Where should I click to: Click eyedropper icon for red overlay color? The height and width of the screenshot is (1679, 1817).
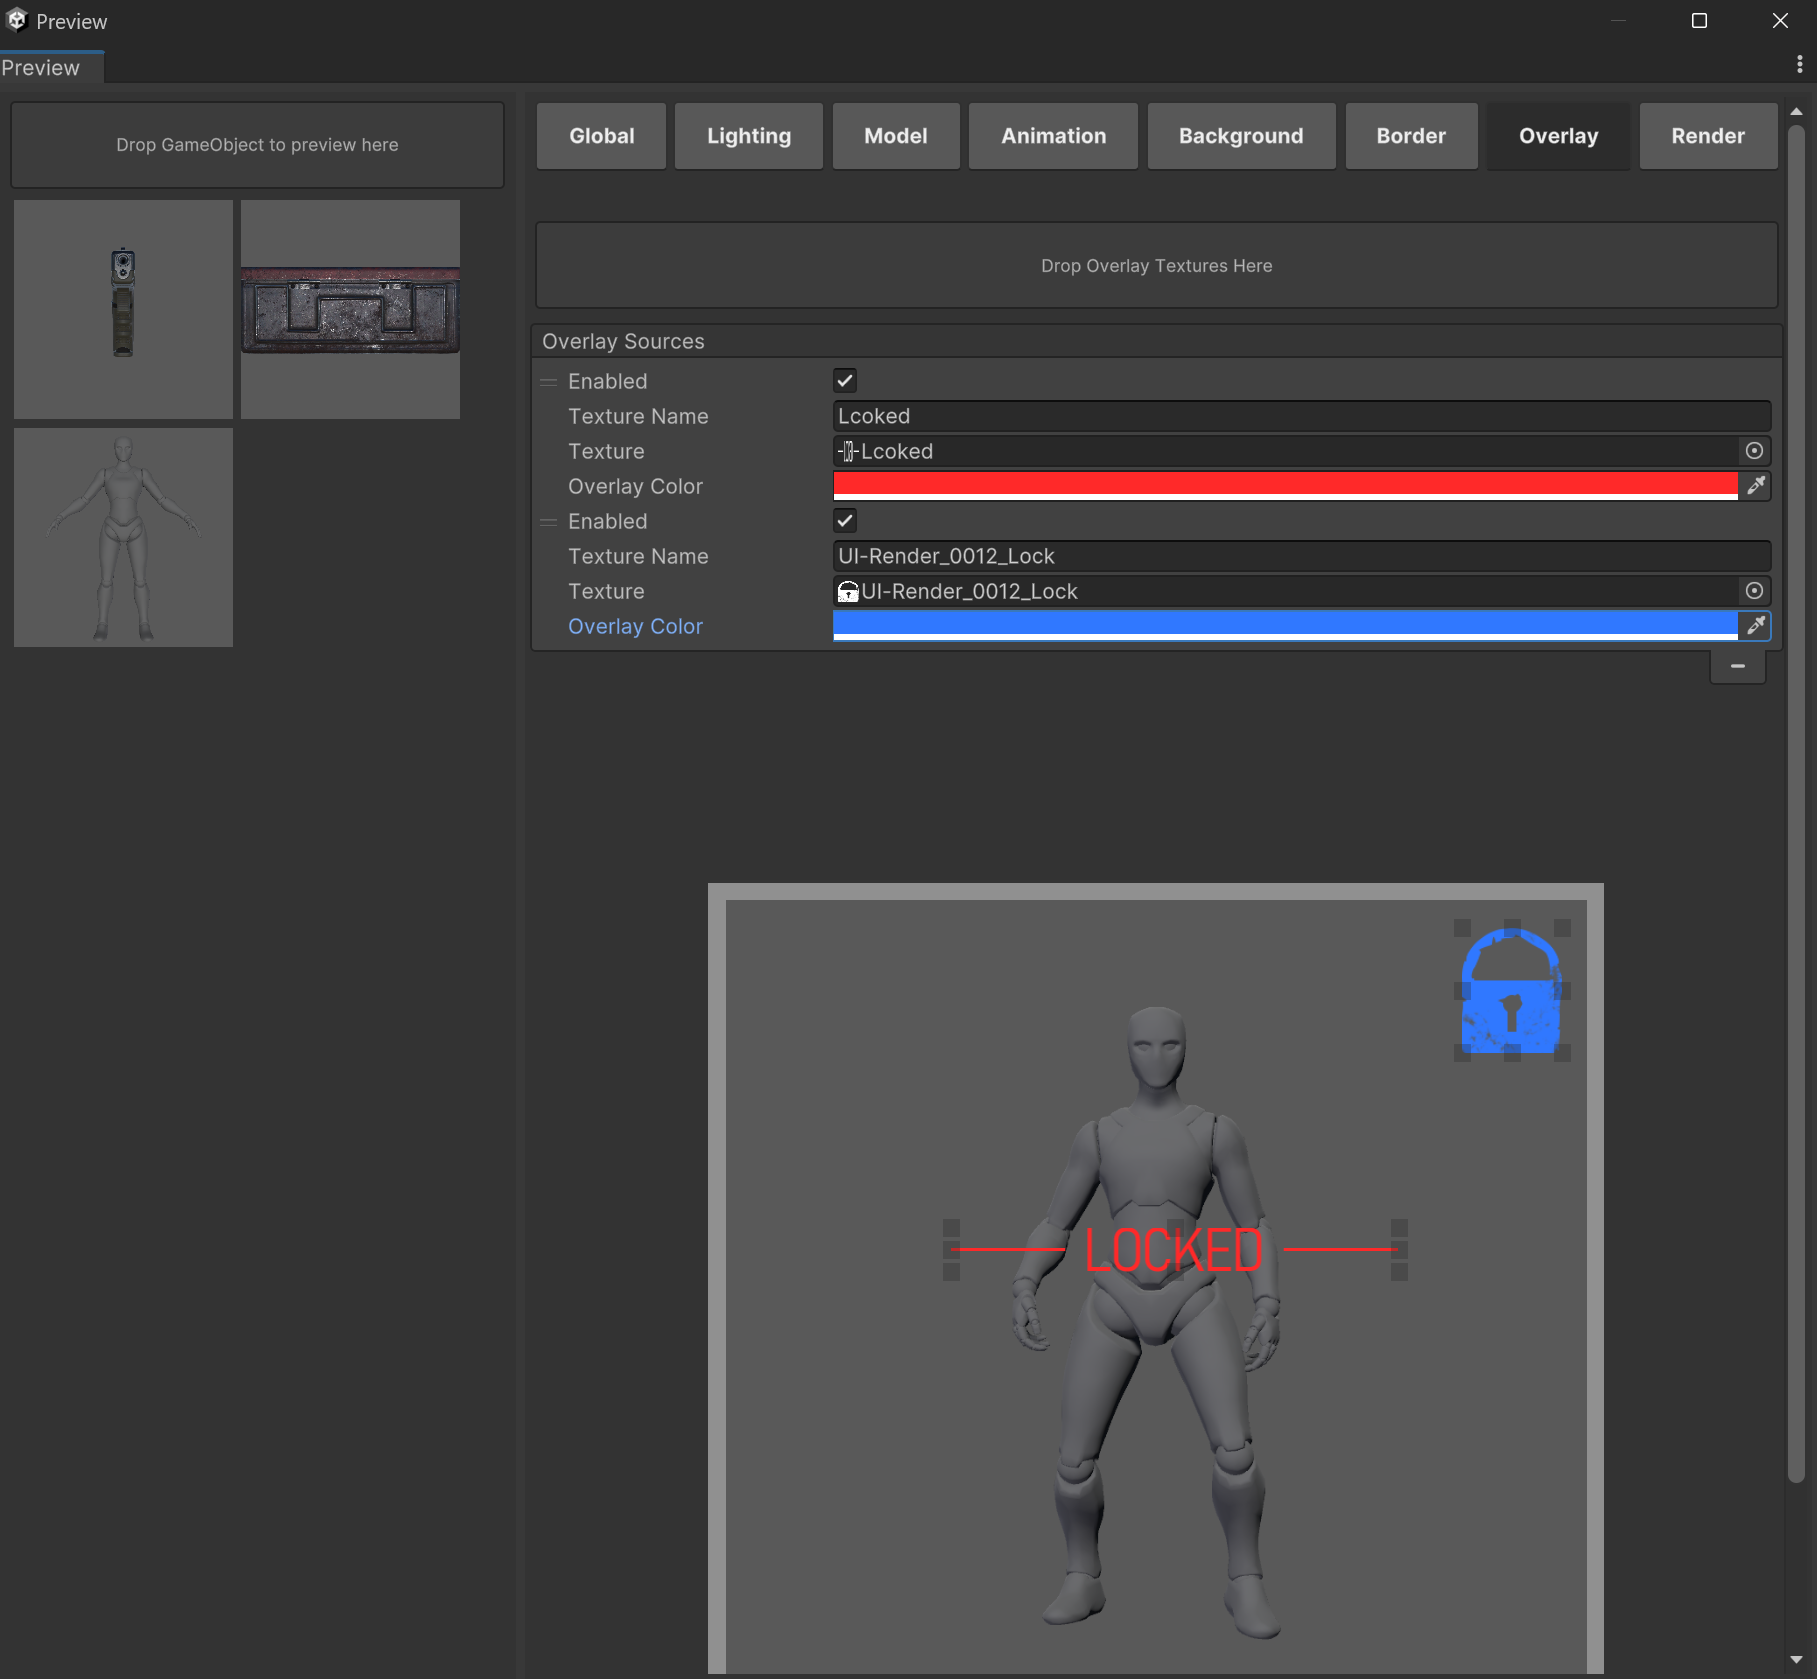(x=1755, y=486)
